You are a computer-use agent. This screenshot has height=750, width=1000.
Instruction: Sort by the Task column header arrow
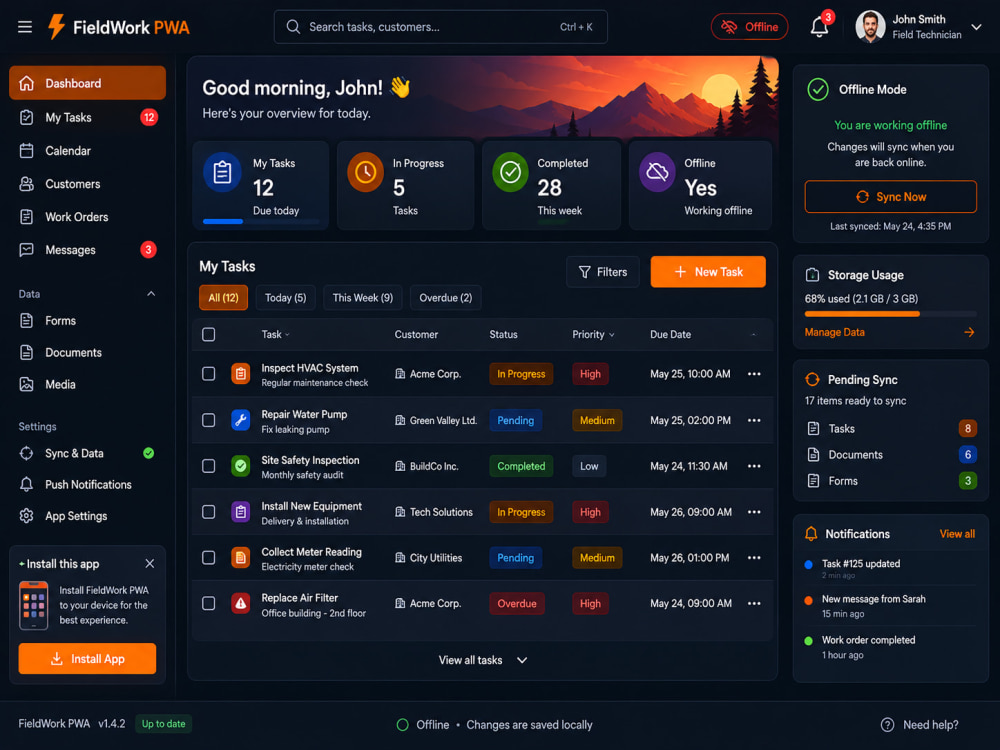[287, 335]
